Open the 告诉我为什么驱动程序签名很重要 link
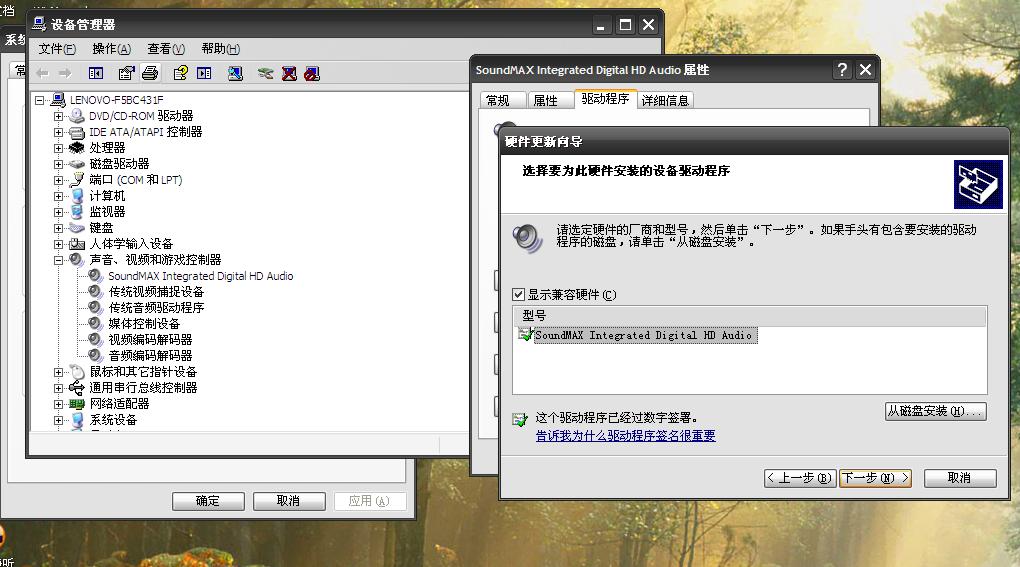 [x=625, y=436]
